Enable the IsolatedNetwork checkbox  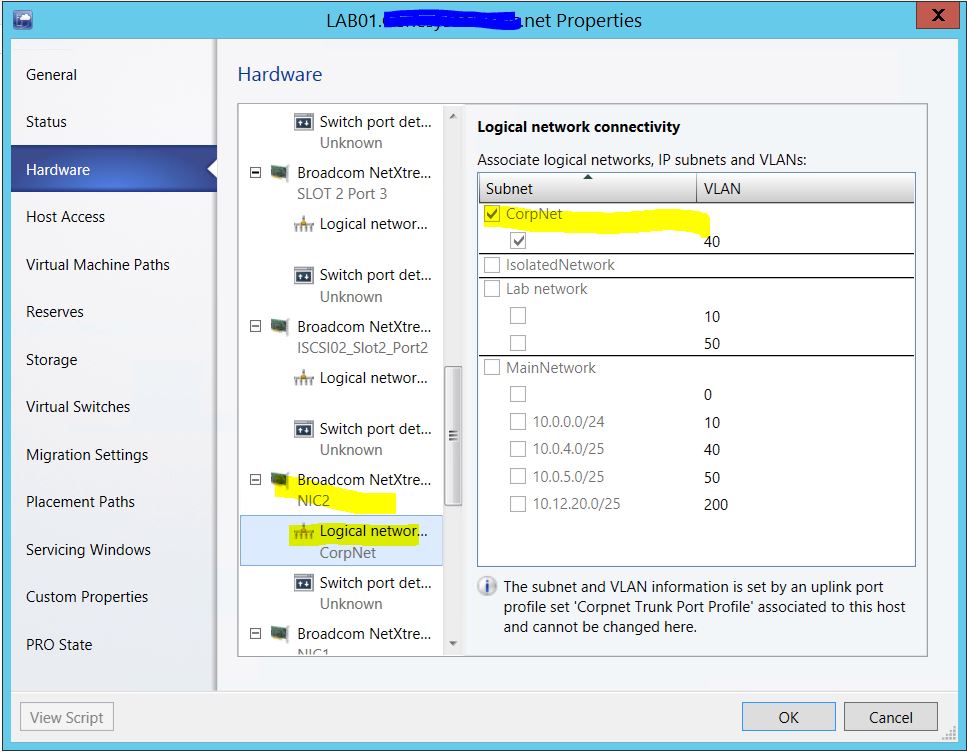pos(492,265)
